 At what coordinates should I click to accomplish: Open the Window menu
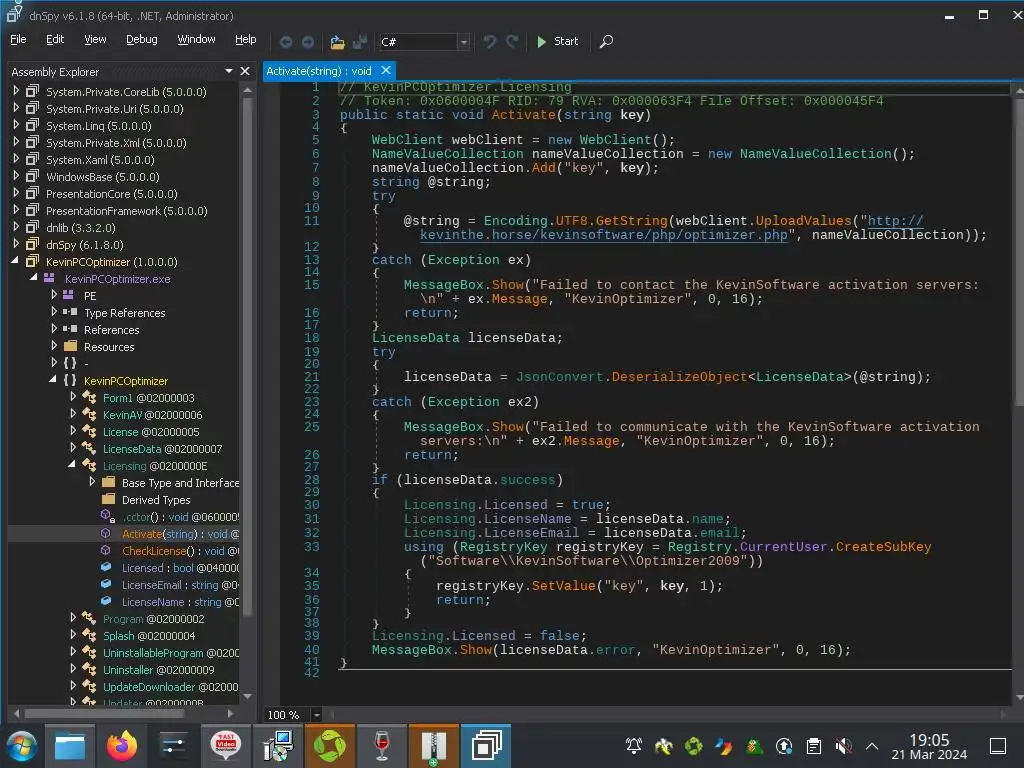tap(196, 39)
